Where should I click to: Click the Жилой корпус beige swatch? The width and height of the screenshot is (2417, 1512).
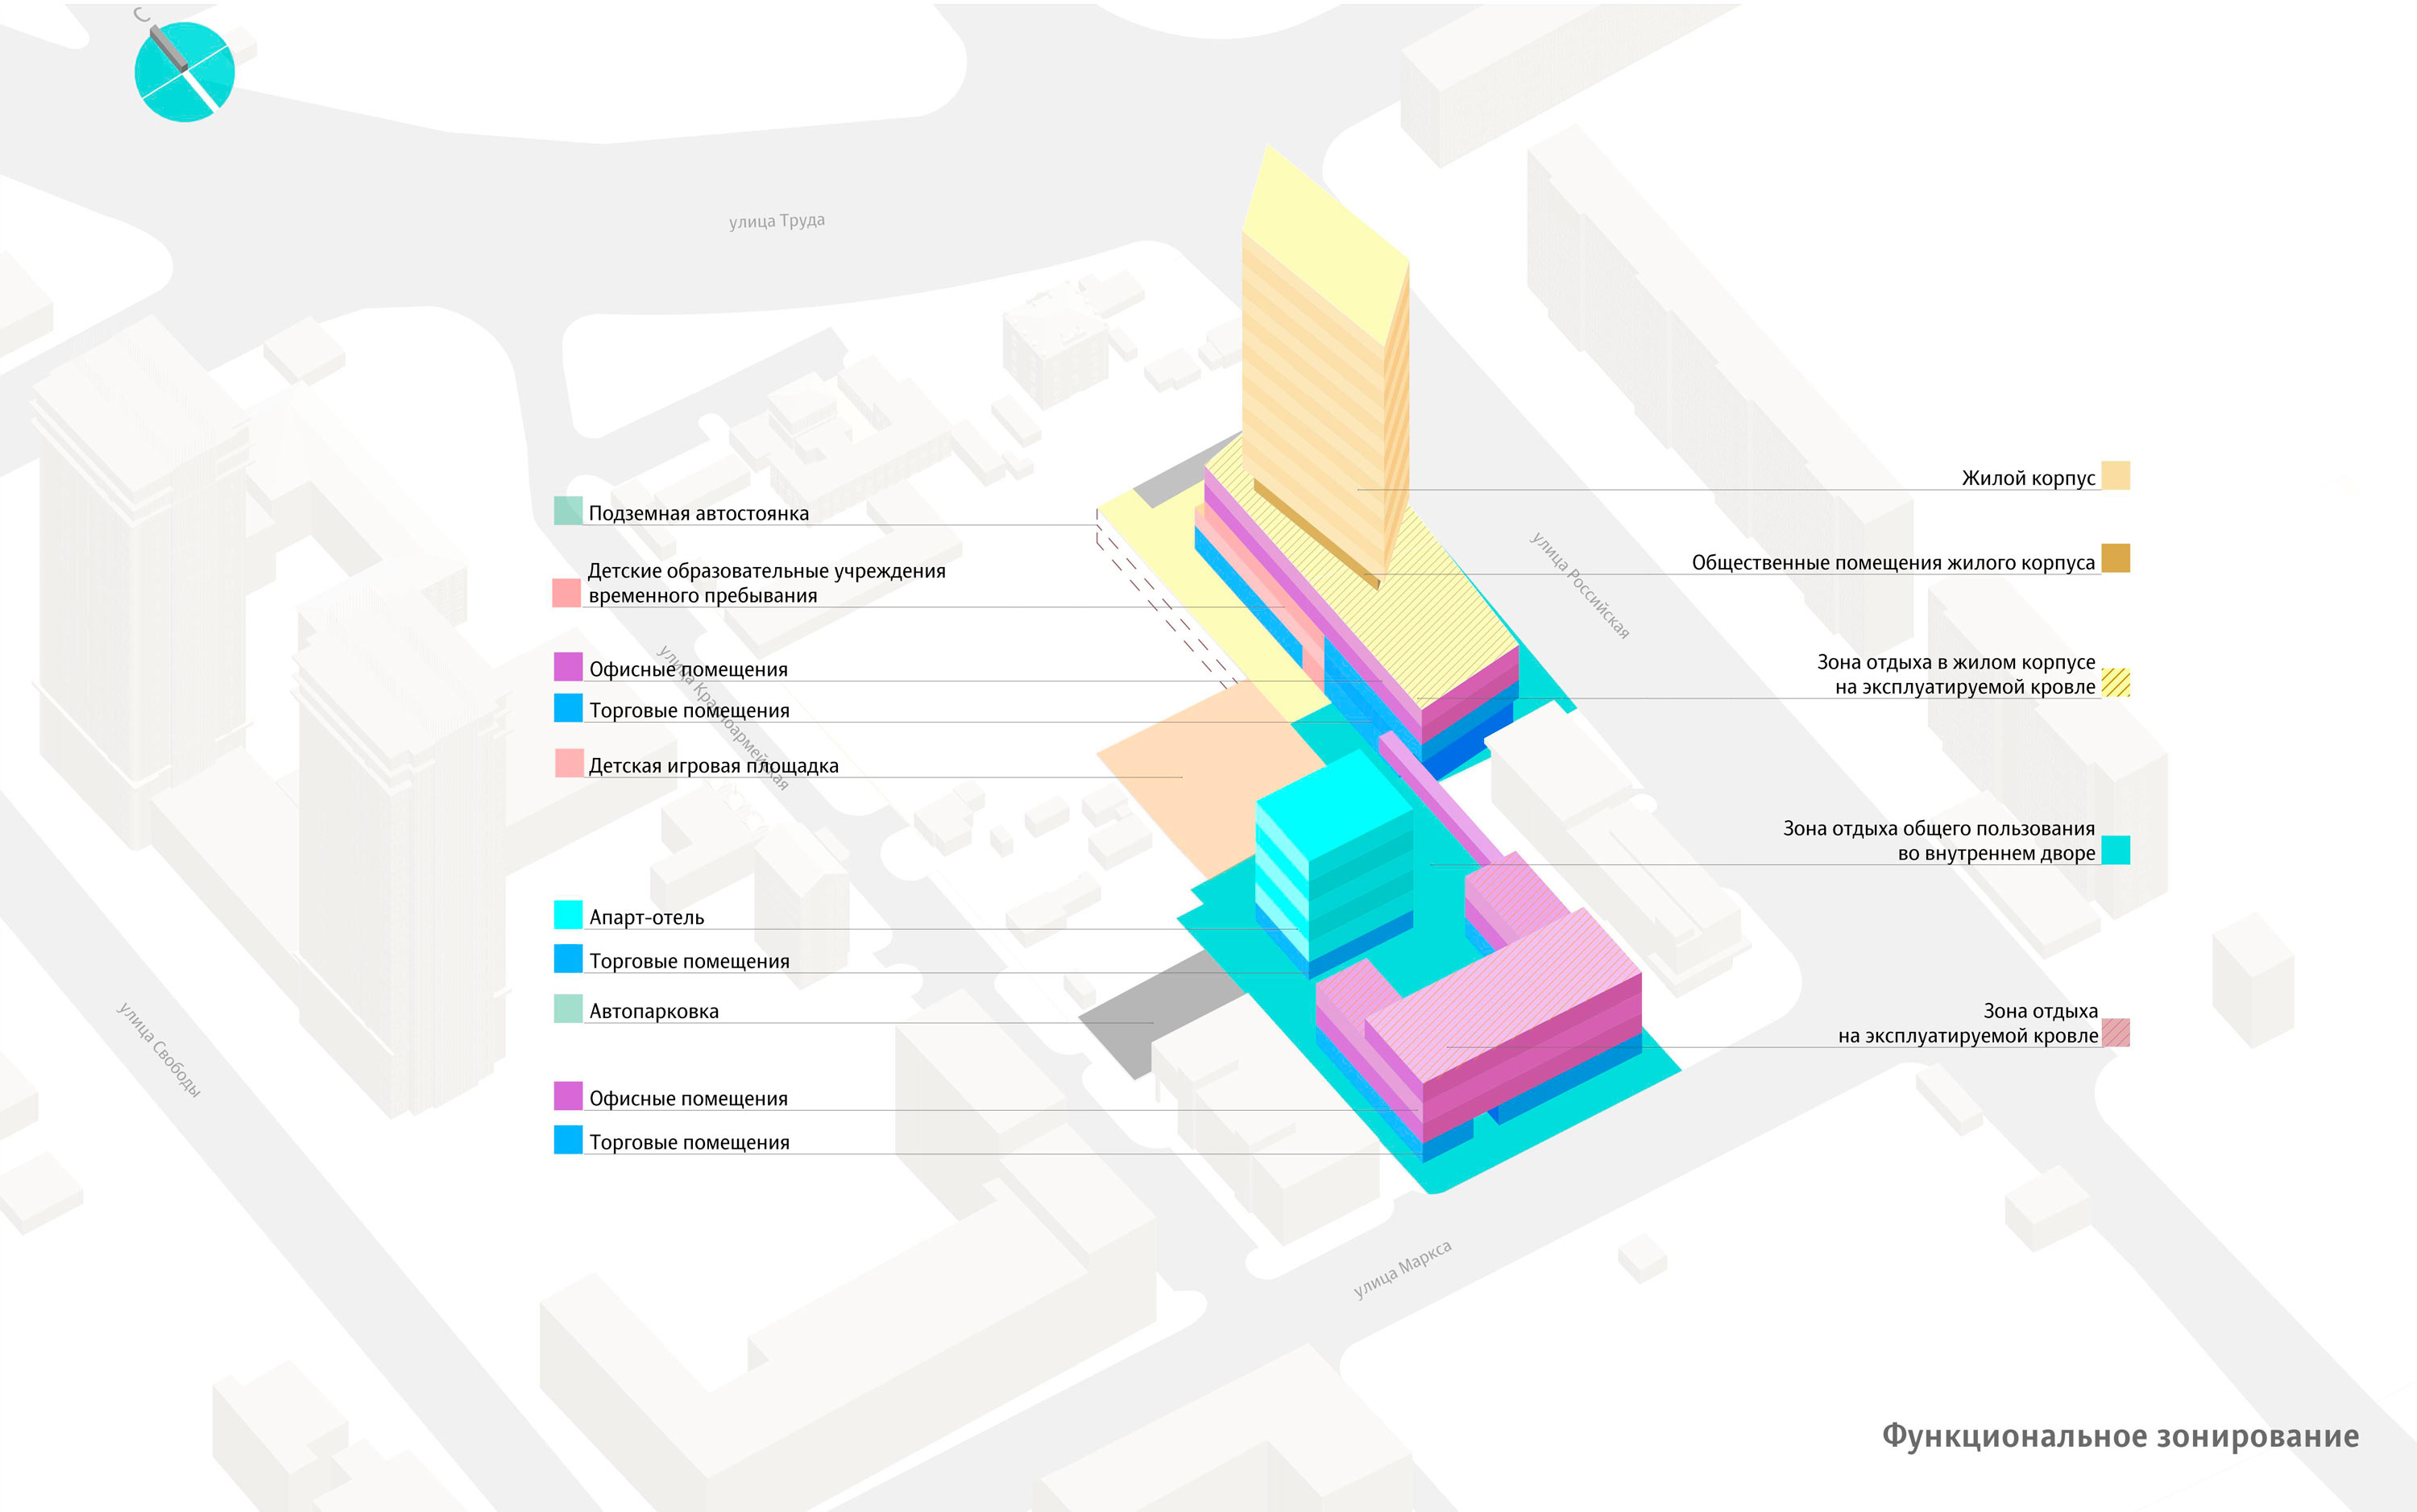click(2115, 475)
